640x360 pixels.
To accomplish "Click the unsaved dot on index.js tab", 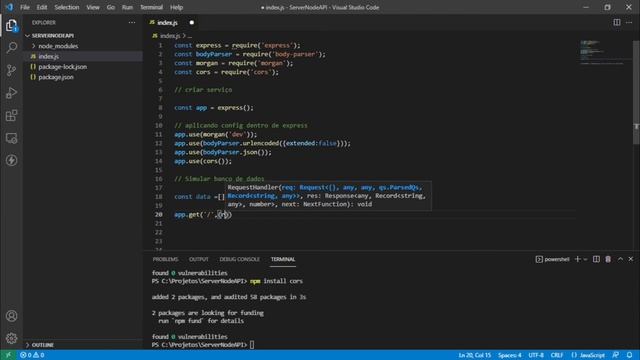I will point(191,22).
